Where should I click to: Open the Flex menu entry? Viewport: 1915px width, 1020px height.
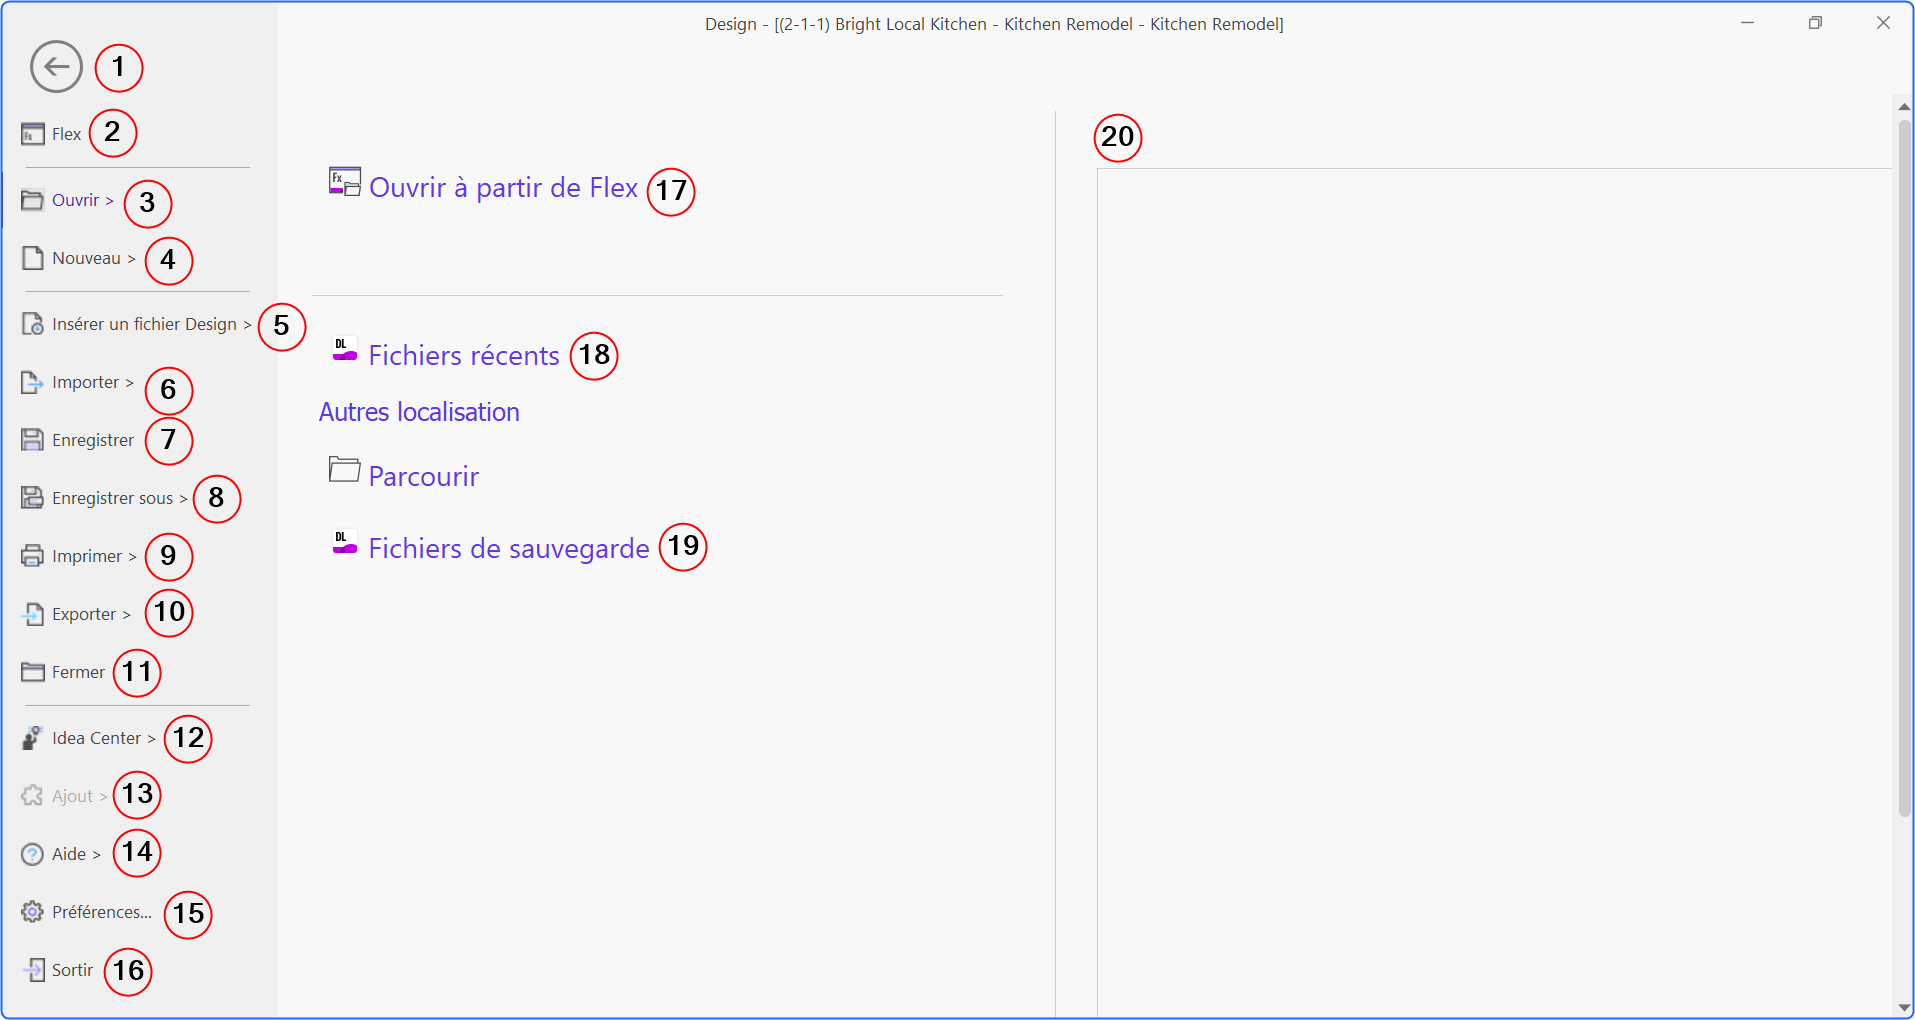tap(67, 134)
